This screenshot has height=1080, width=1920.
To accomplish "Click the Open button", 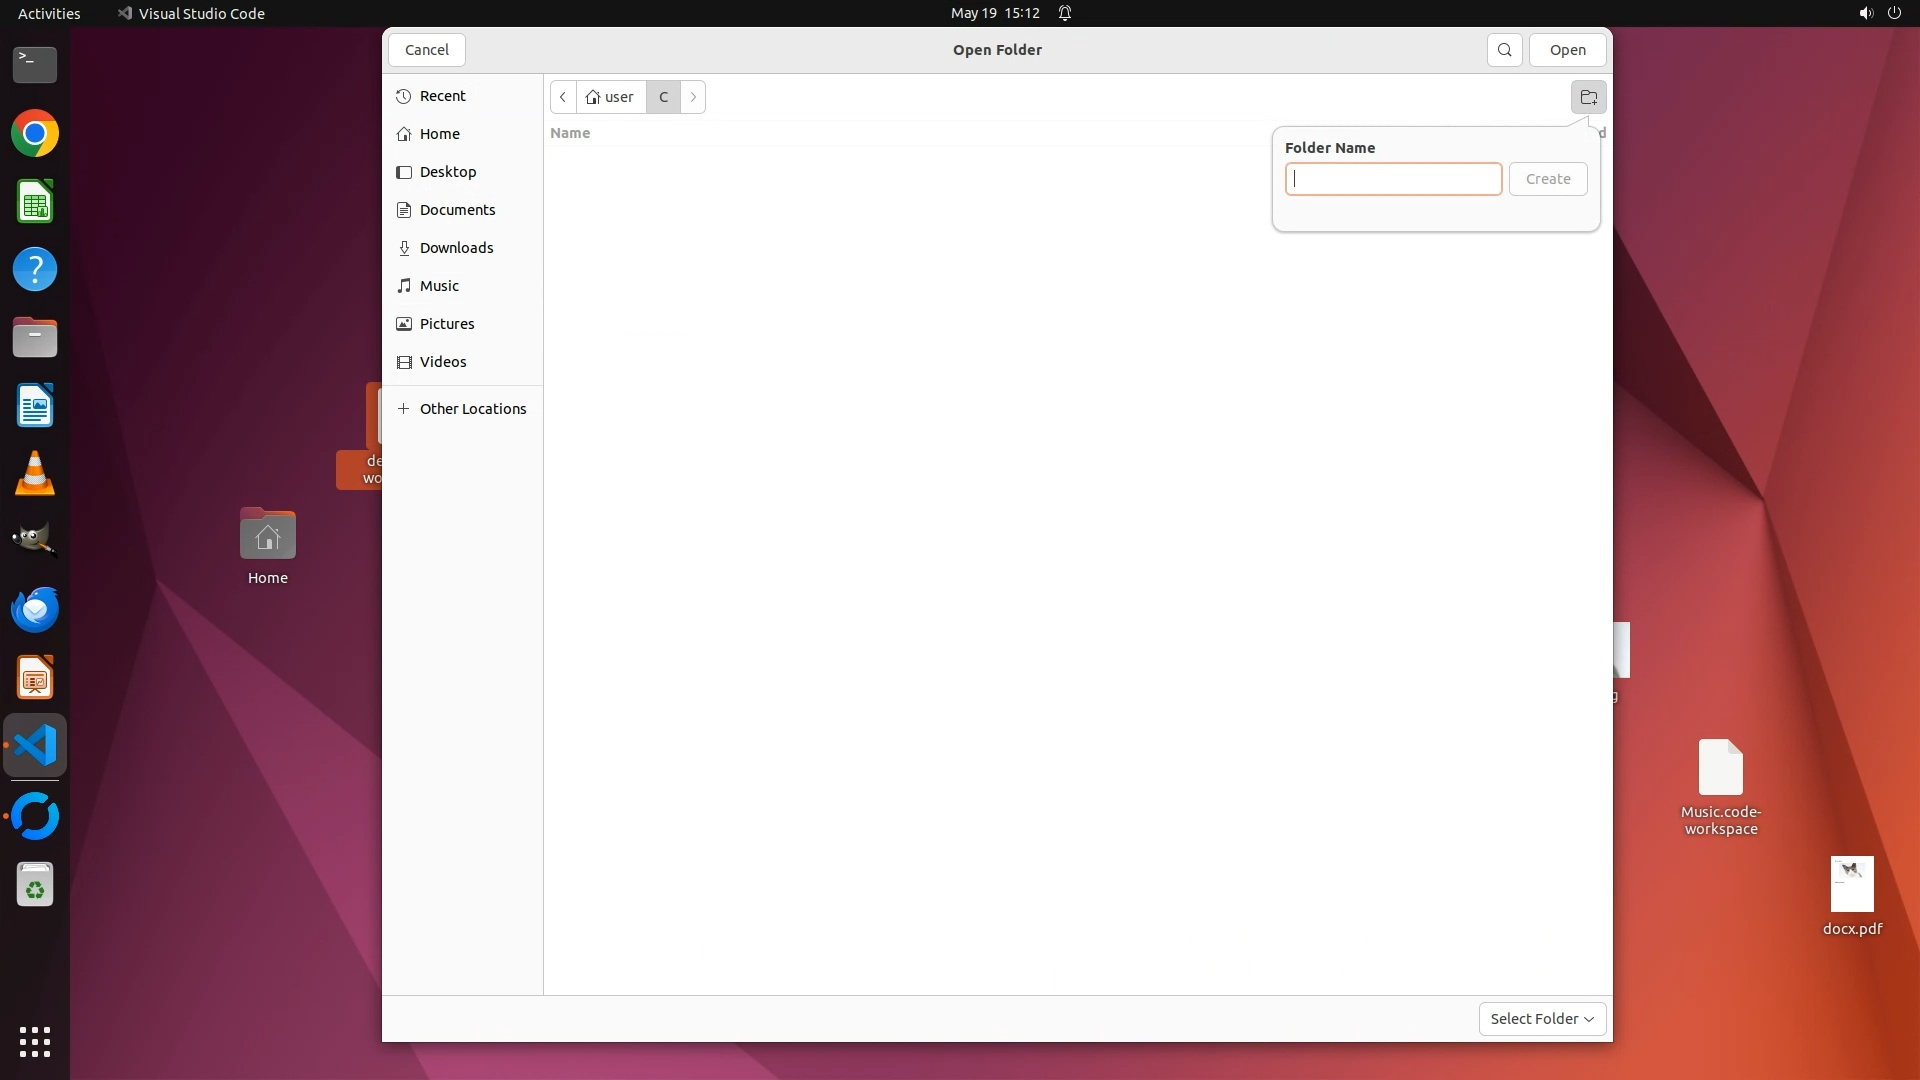I will coord(1567,50).
